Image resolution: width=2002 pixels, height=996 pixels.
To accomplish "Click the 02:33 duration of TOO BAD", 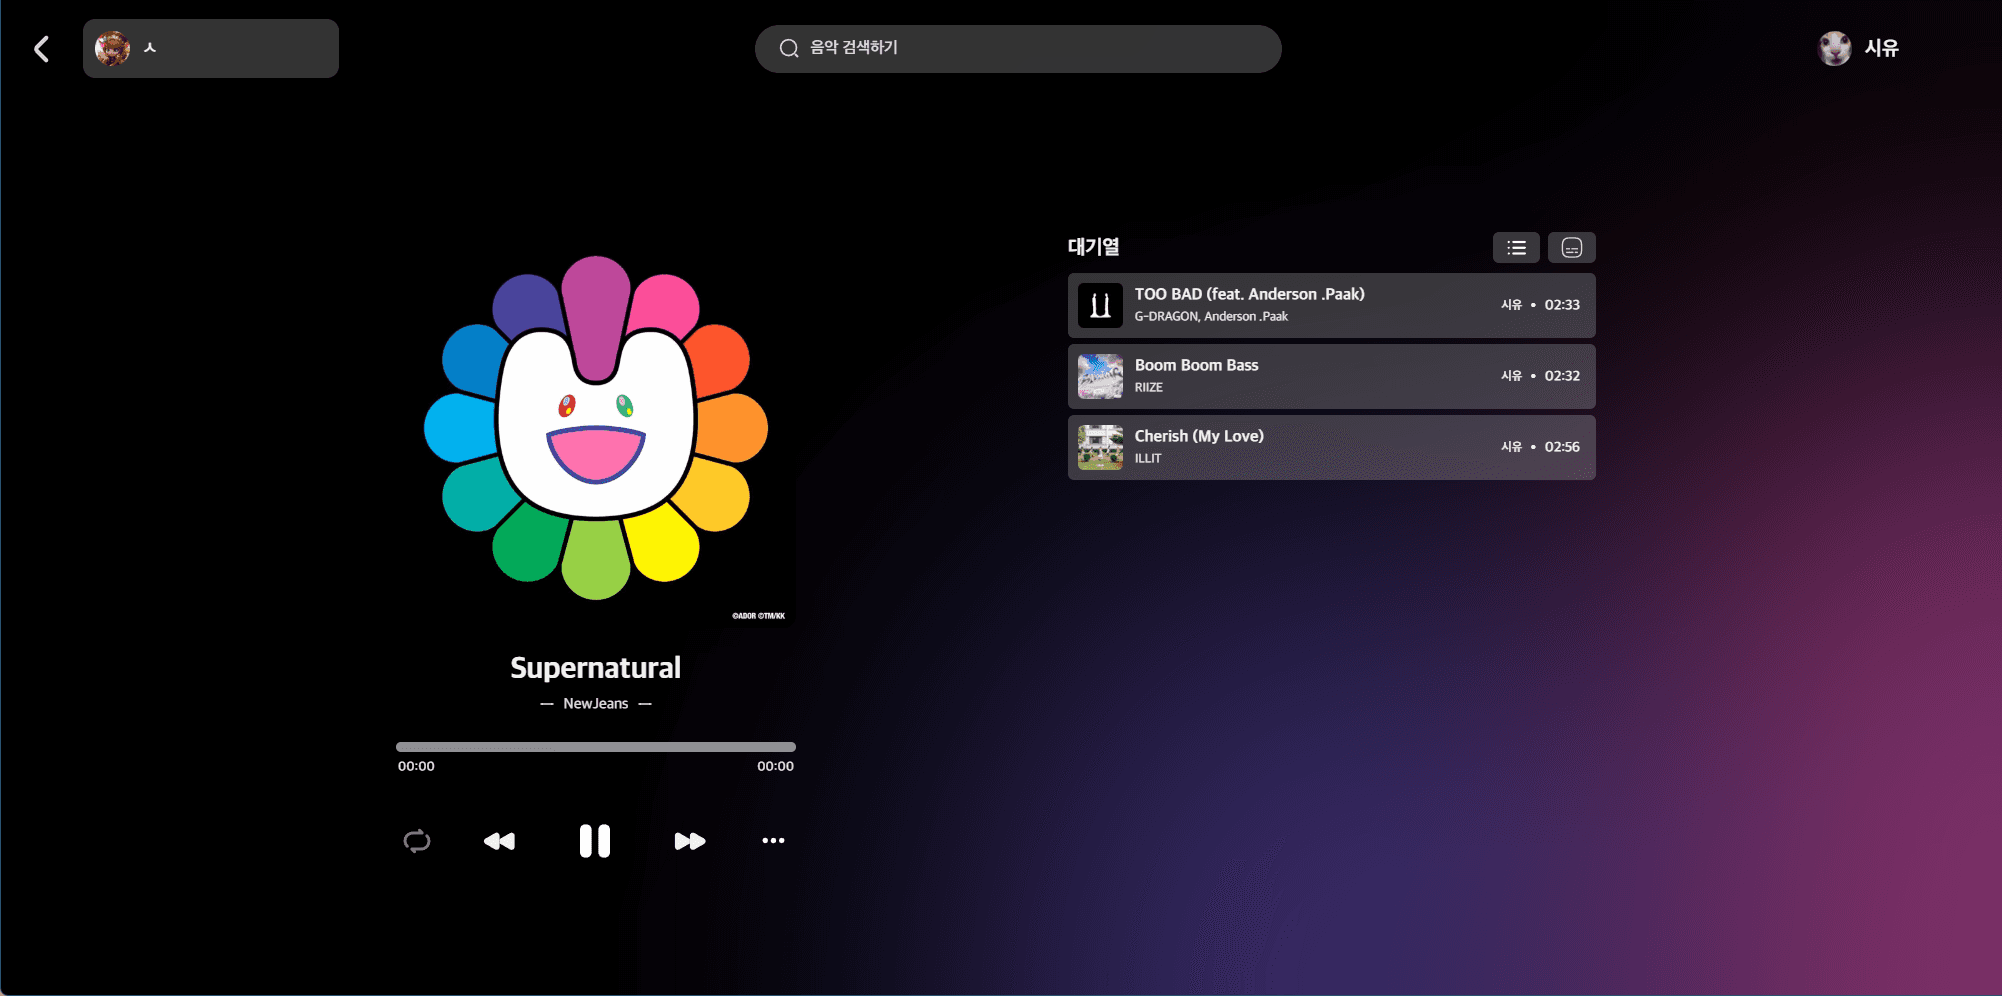I will 1562,305.
